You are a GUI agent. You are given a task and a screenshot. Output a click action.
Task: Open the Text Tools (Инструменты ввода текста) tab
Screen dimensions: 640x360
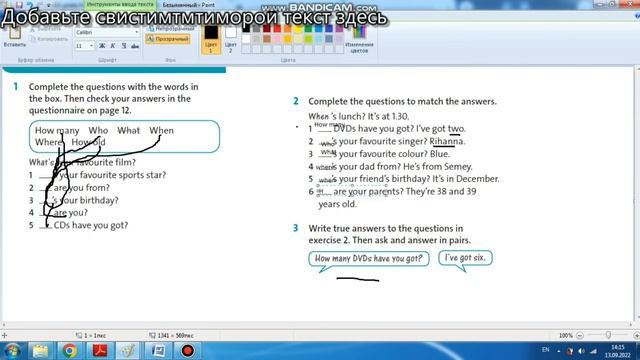120,4
